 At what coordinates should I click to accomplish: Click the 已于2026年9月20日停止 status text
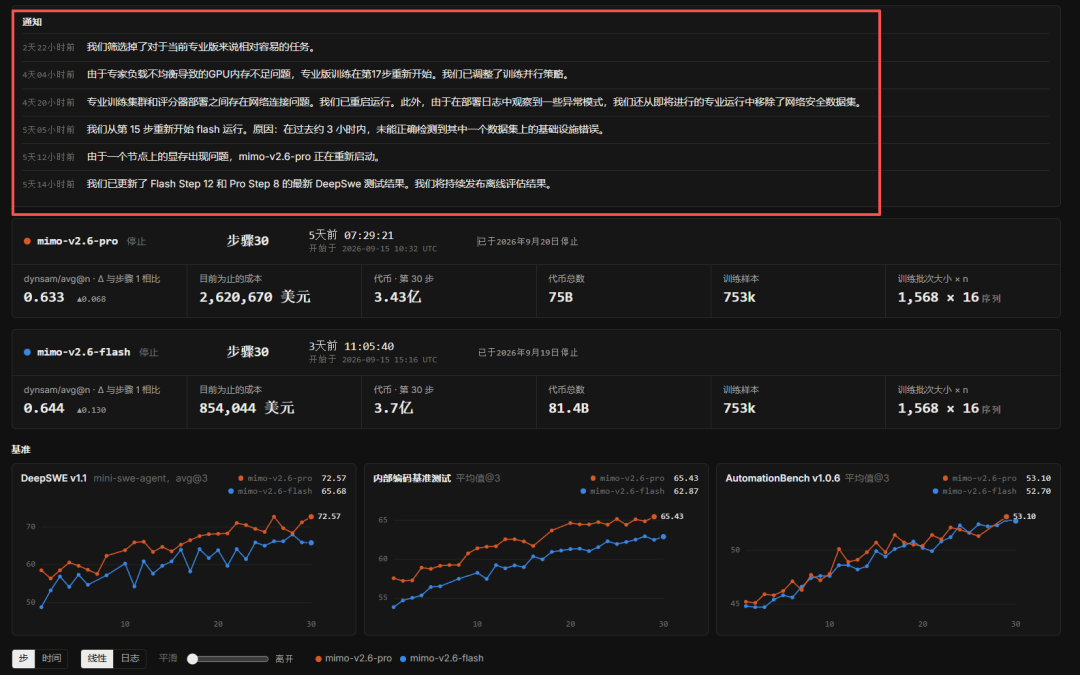[528, 242]
